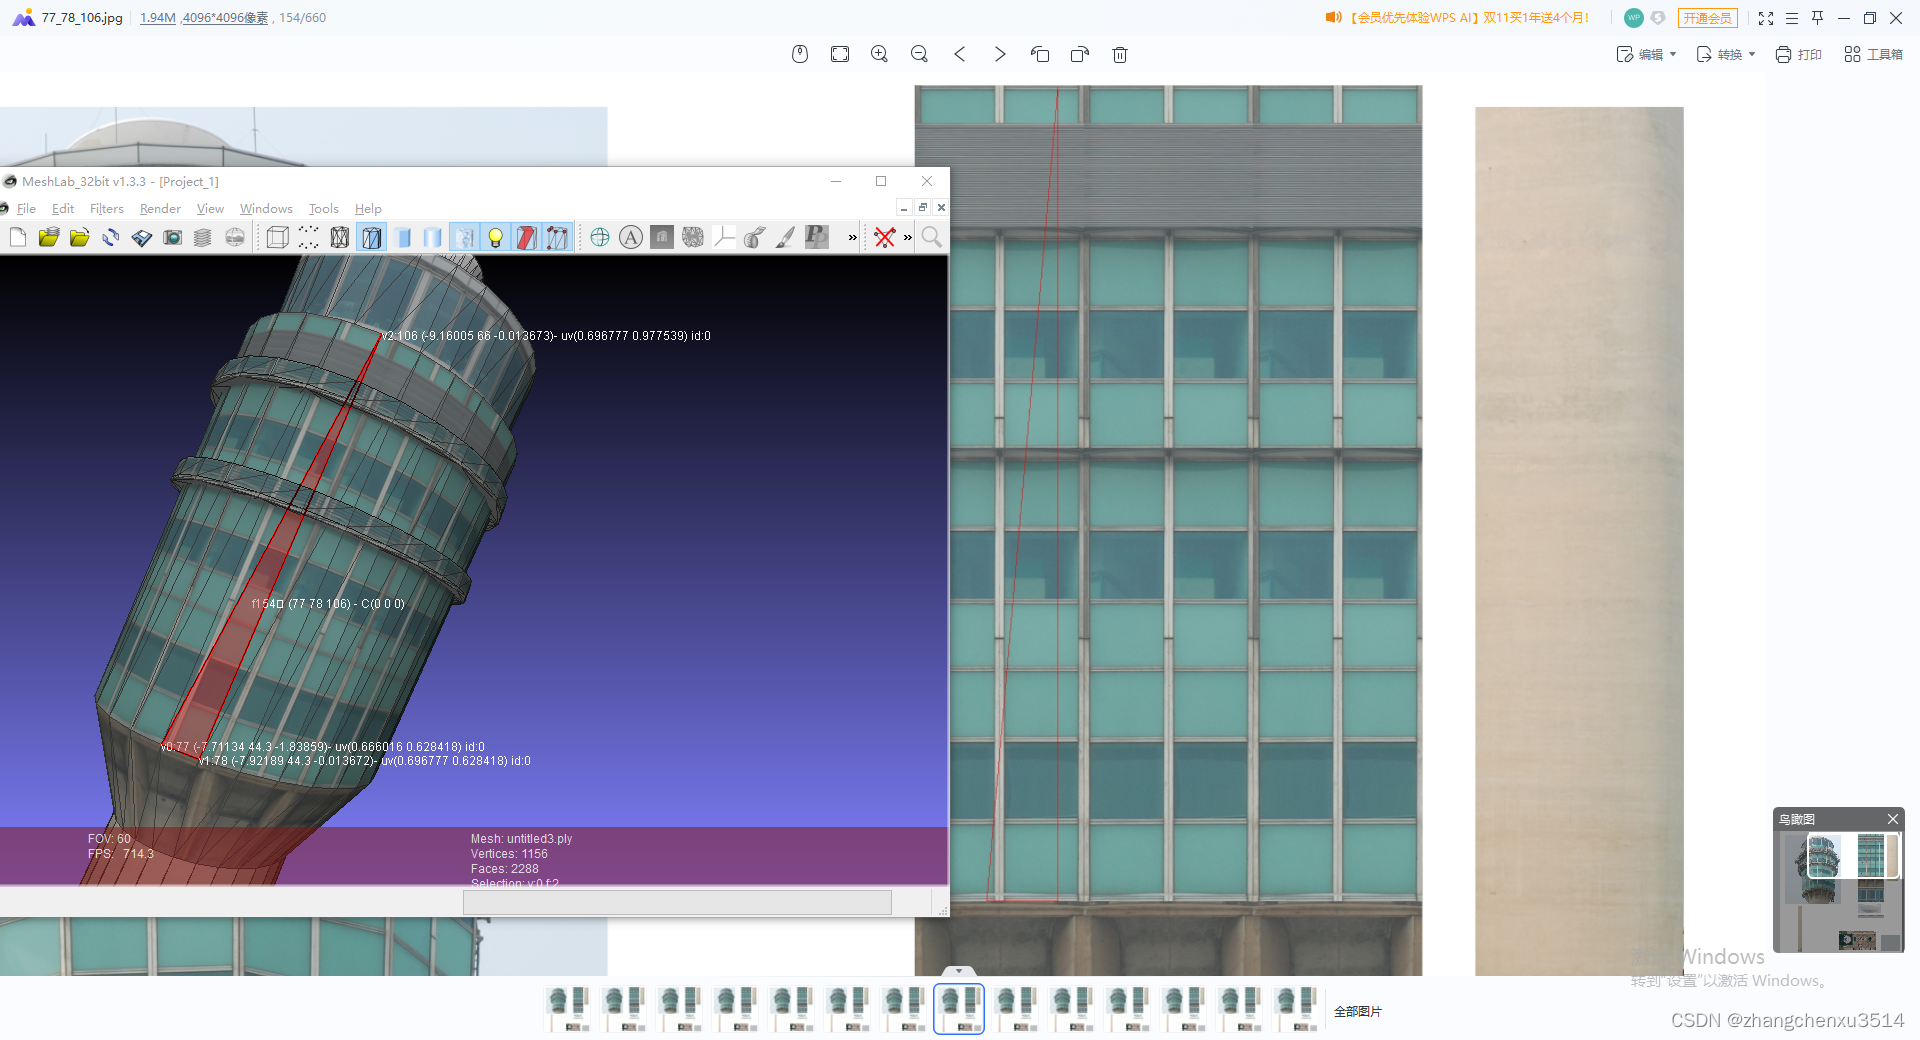Go to the next image
Image resolution: width=1920 pixels, height=1040 pixels.
1000,54
